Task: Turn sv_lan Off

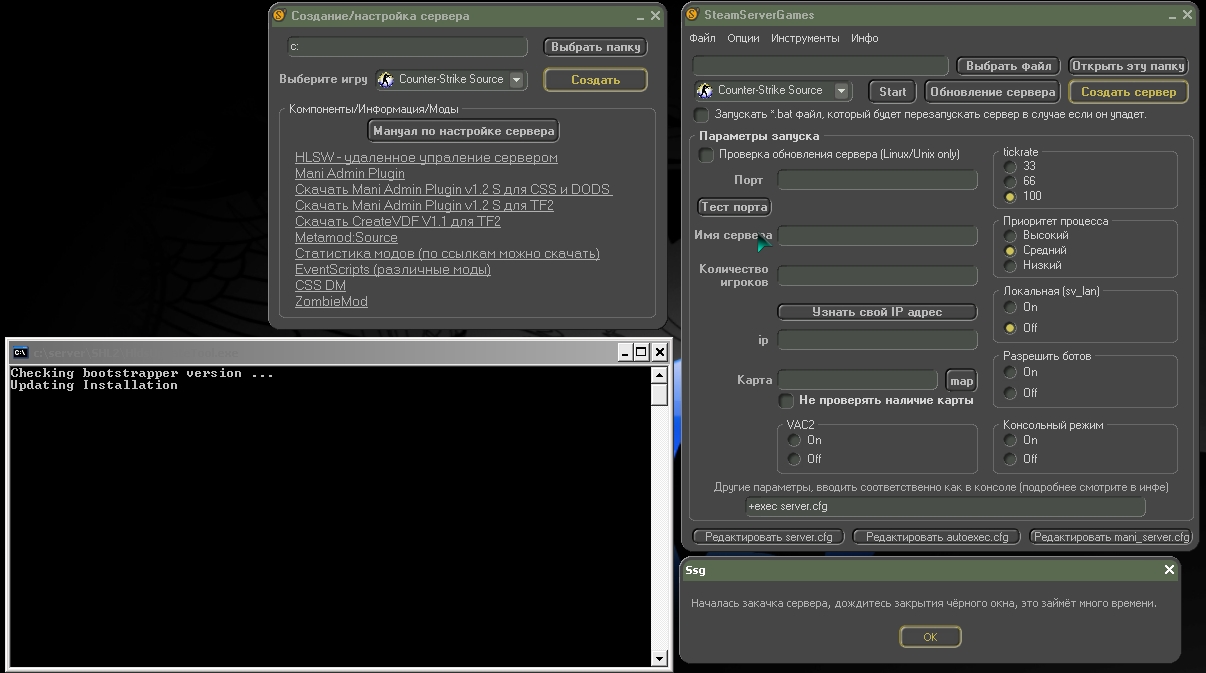Action: [x=1011, y=328]
